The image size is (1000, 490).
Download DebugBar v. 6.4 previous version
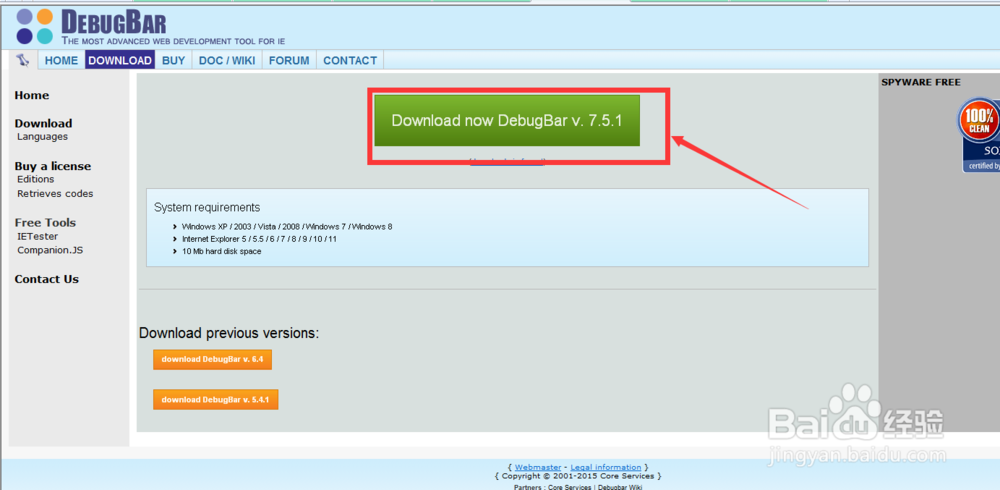(212, 359)
